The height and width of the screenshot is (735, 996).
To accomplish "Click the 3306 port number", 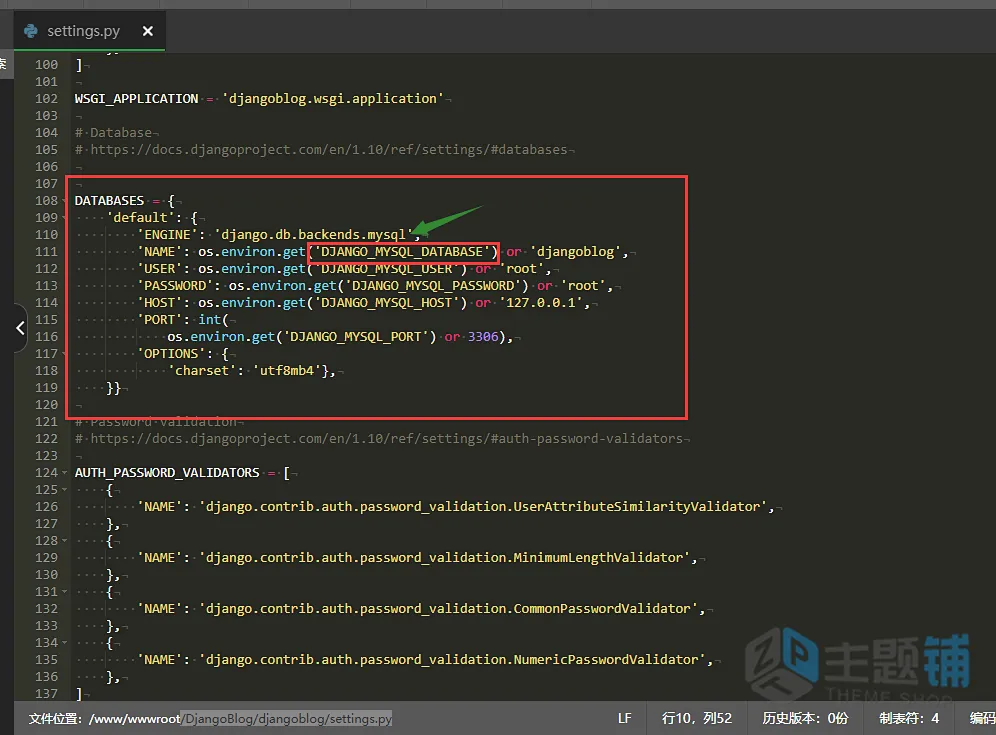I will (x=483, y=337).
